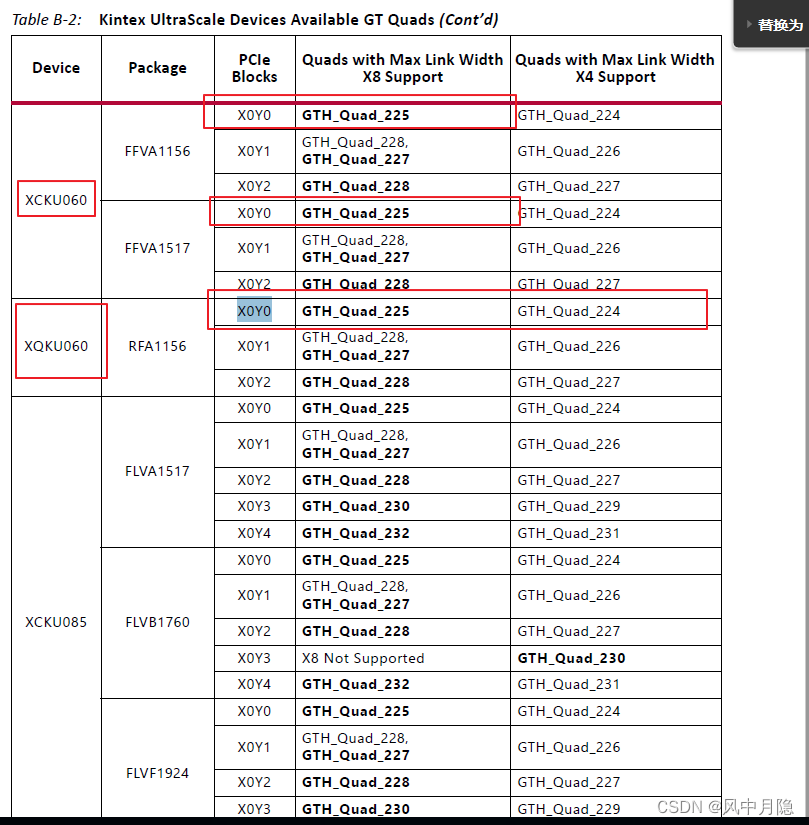
Task: Click the red-boxed XCKU060 device label
Action: tap(55, 199)
